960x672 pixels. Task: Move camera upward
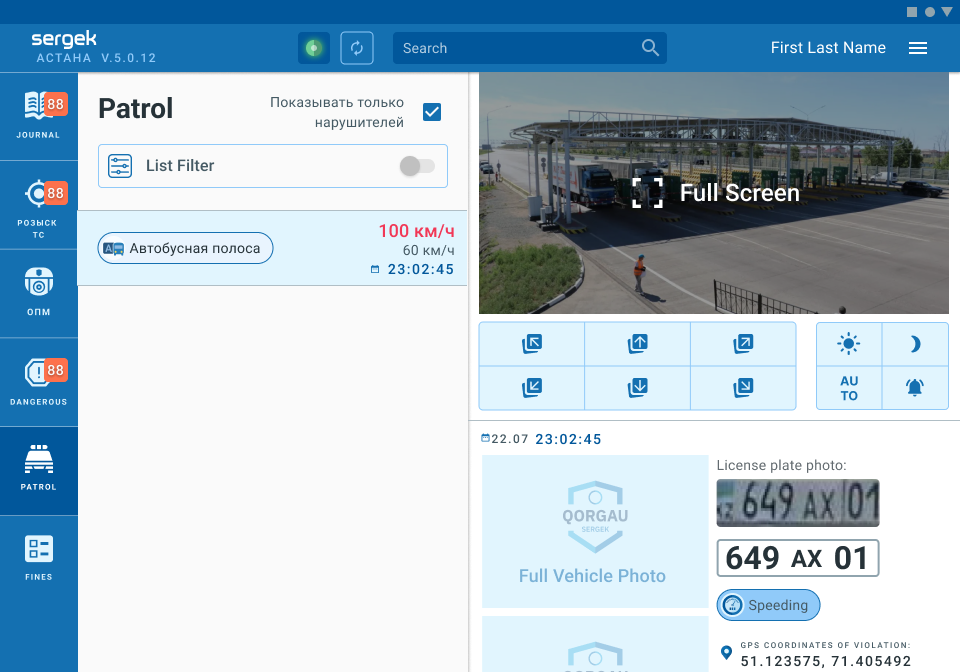pos(637,344)
